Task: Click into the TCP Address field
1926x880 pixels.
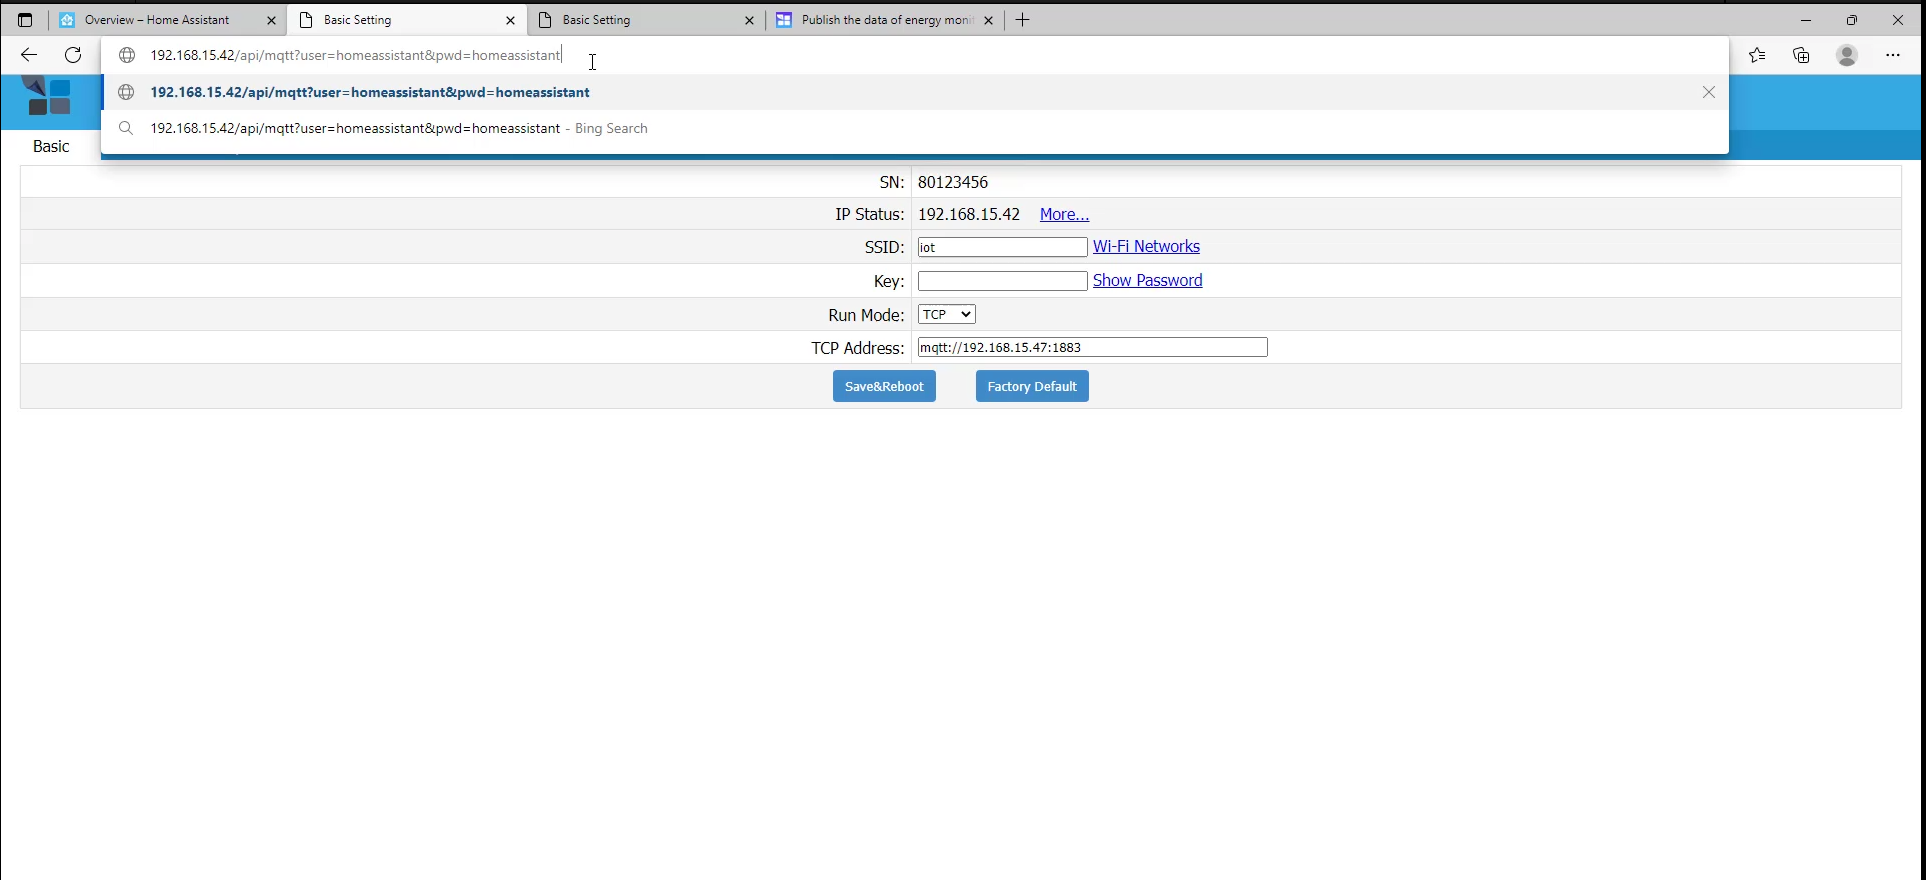Action: [x=1092, y=347]
